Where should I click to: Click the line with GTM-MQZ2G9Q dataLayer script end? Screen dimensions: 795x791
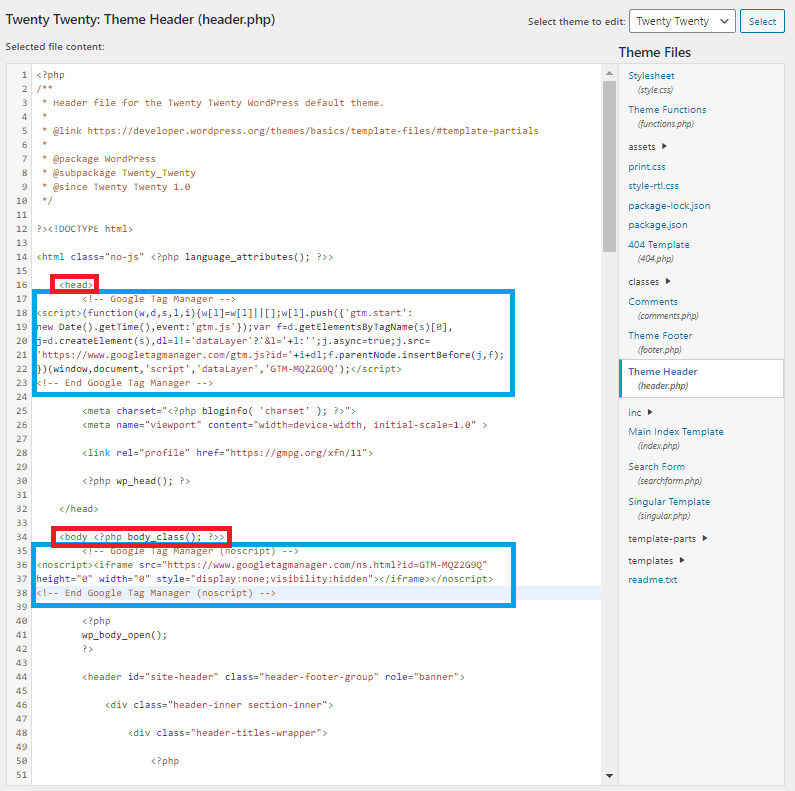(219, 369)
